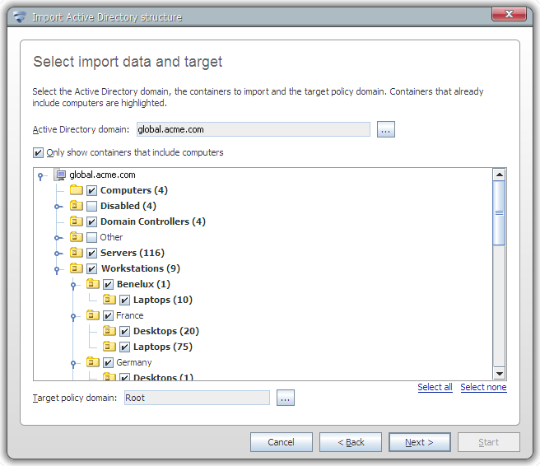
Task: Expand the Disabled (4) tree node
Action: click(58, 207)
